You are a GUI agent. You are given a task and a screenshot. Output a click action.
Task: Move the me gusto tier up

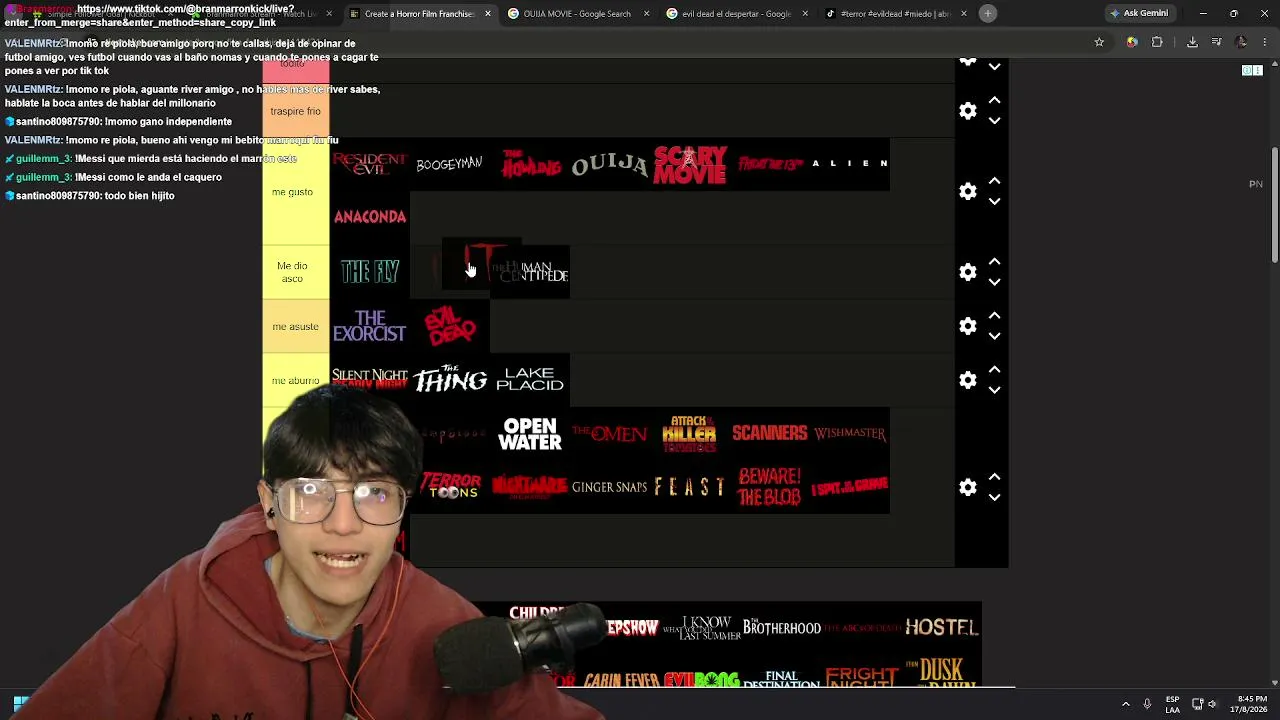click(x=994, y=181)
